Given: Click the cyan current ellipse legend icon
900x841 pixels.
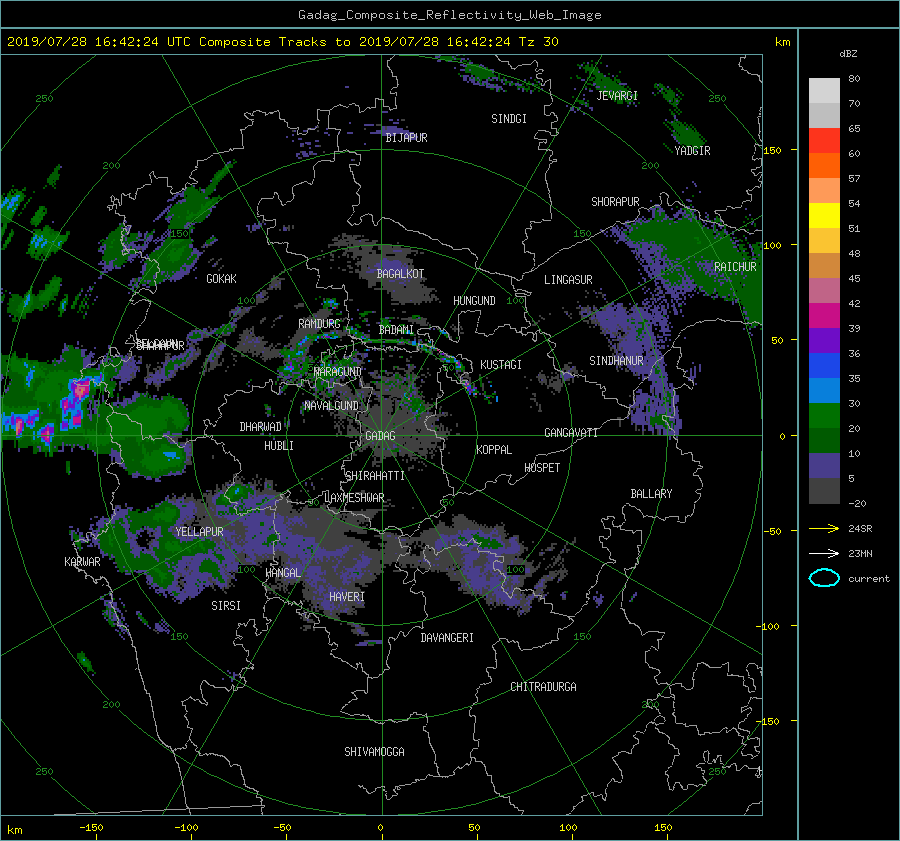Looking at the screenshot, I should tap(824, 578).
